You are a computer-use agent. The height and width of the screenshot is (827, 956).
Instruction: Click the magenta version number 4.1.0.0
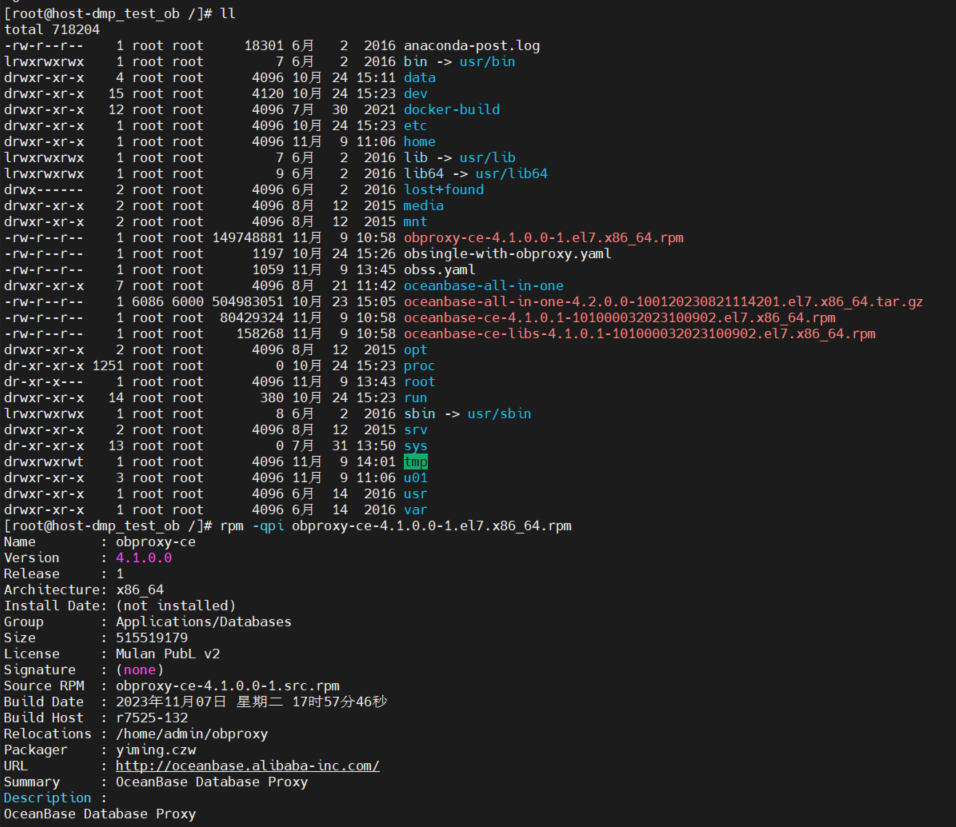(x=144, y=558)
